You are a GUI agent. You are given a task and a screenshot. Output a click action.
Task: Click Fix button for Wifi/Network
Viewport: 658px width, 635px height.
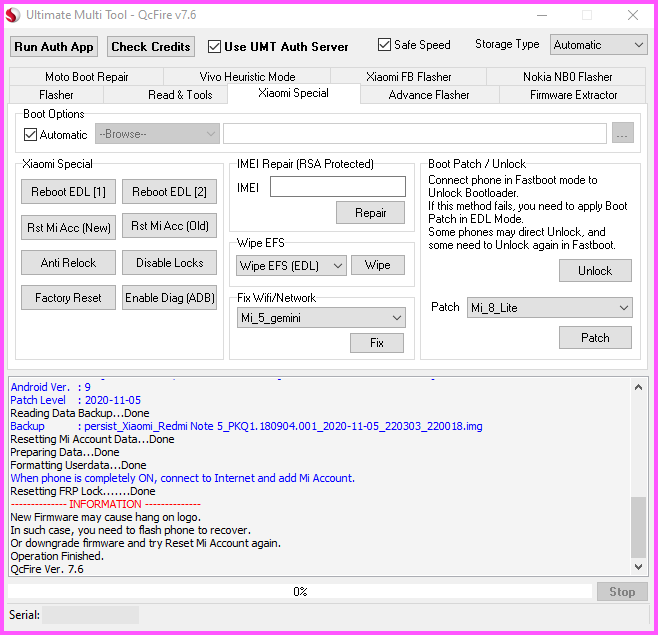point(377,343)
